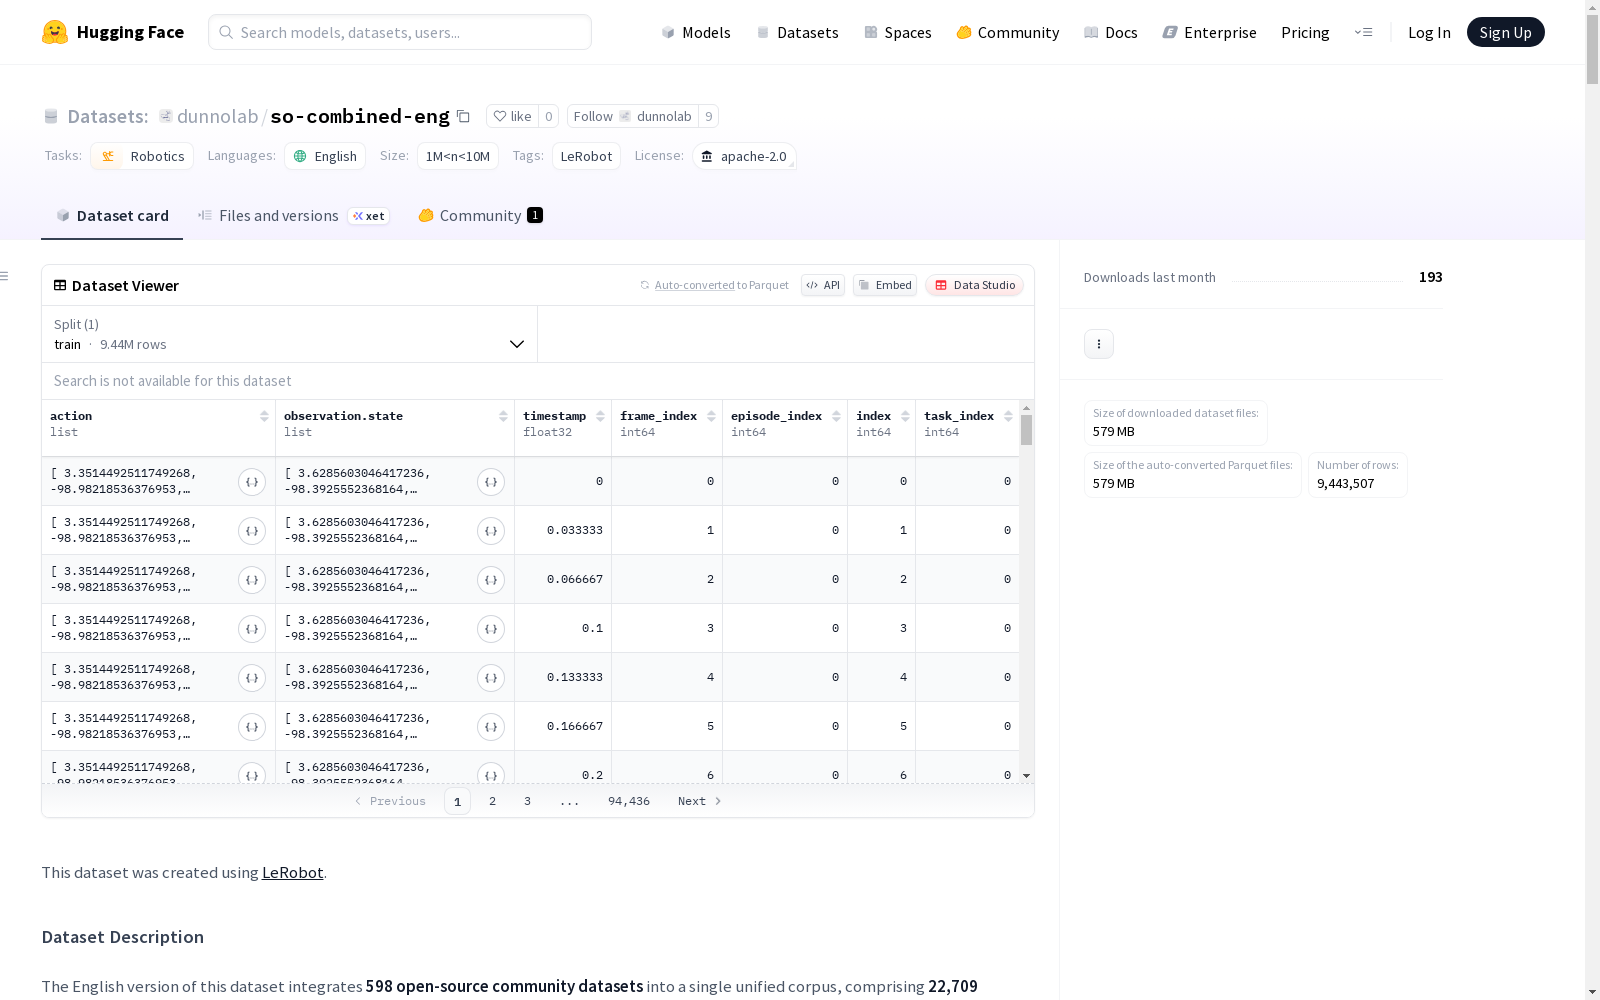Expand action JSON in timestamp 0.033333 row

point(252,531)
